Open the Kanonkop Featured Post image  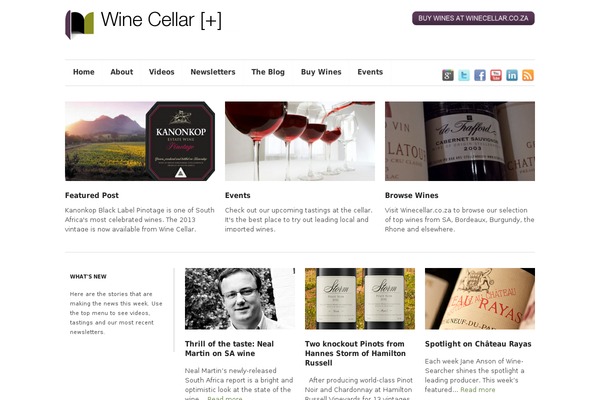pyautogui.click(x=140, y=141)
